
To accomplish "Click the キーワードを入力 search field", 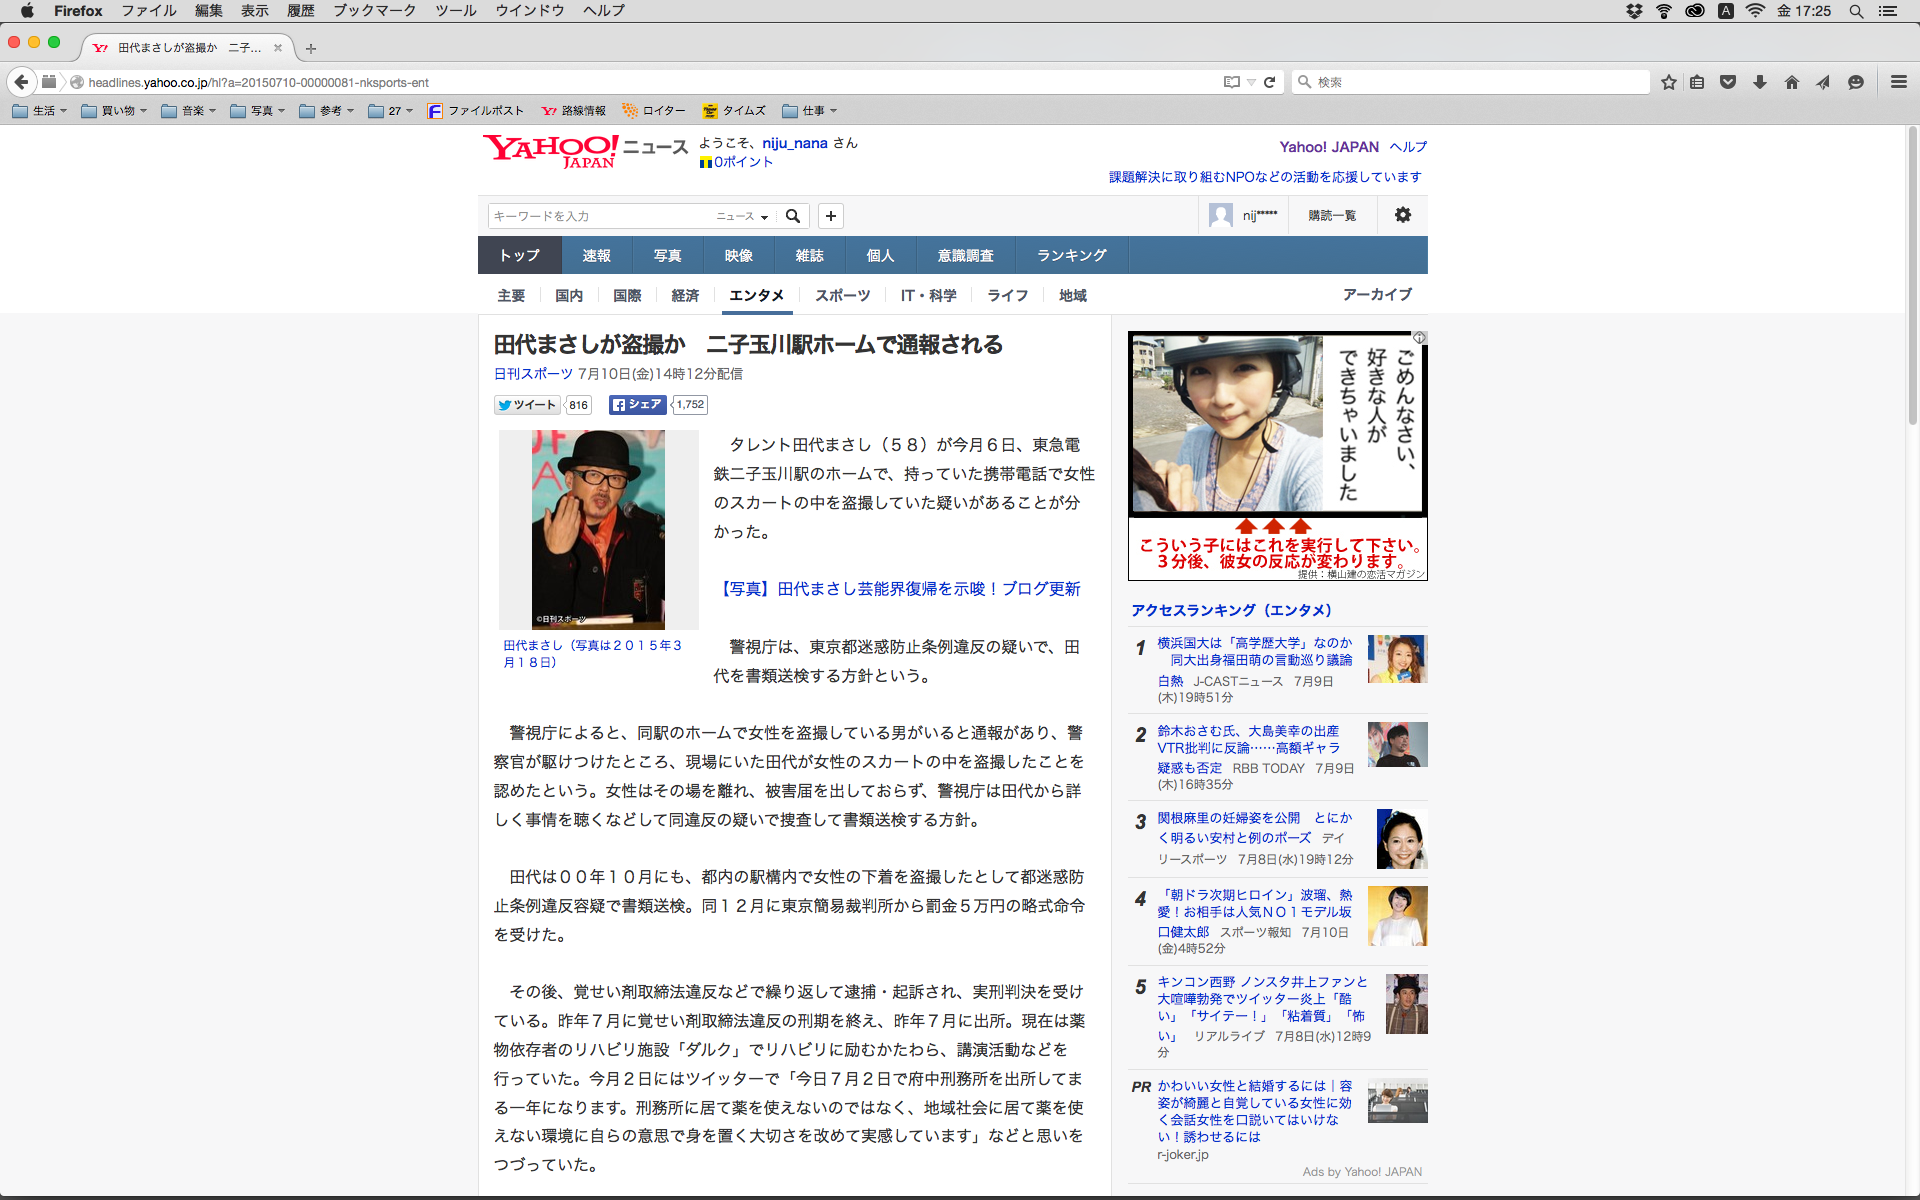I will pyautogui.click(x=600, y=216).
